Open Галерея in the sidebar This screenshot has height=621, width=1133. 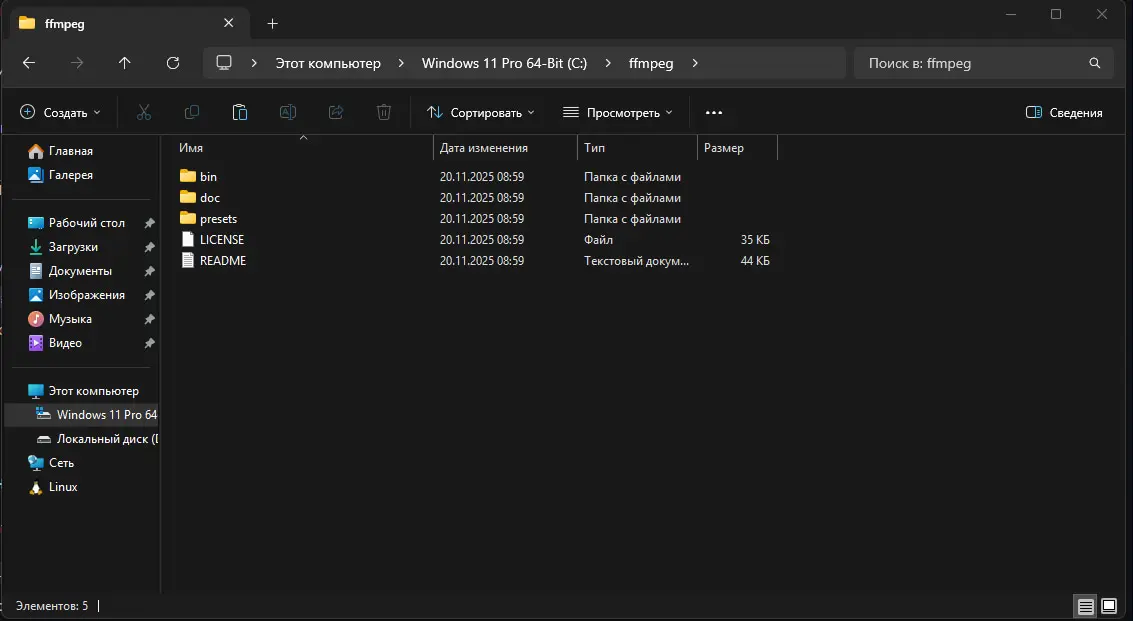(71, 175)
